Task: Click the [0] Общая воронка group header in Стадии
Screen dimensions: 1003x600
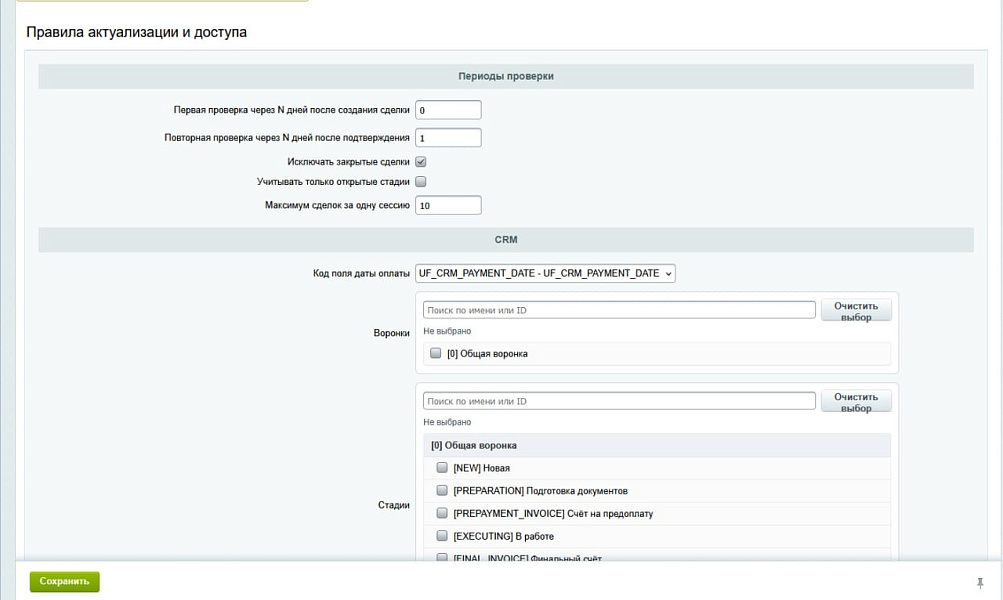Action: (x=657, y=445)
